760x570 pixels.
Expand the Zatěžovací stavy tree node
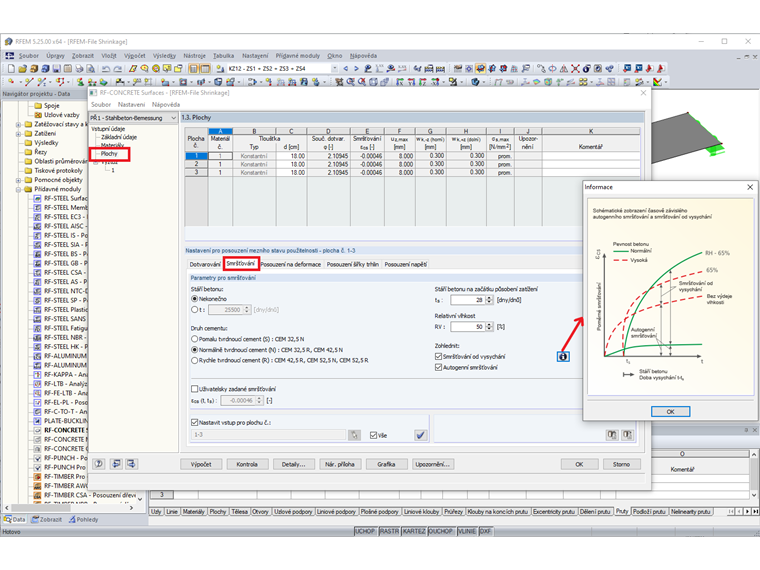tap(18, 124)
